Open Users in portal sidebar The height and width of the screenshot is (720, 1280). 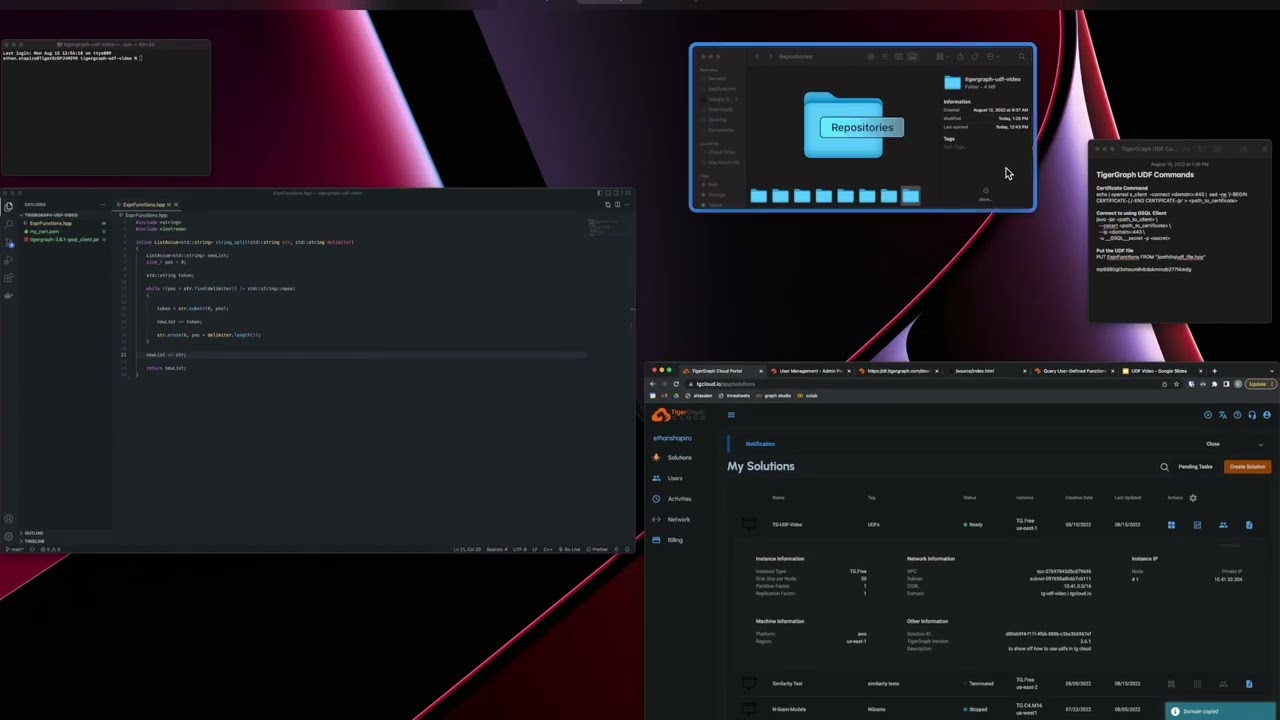pos(668,478)
